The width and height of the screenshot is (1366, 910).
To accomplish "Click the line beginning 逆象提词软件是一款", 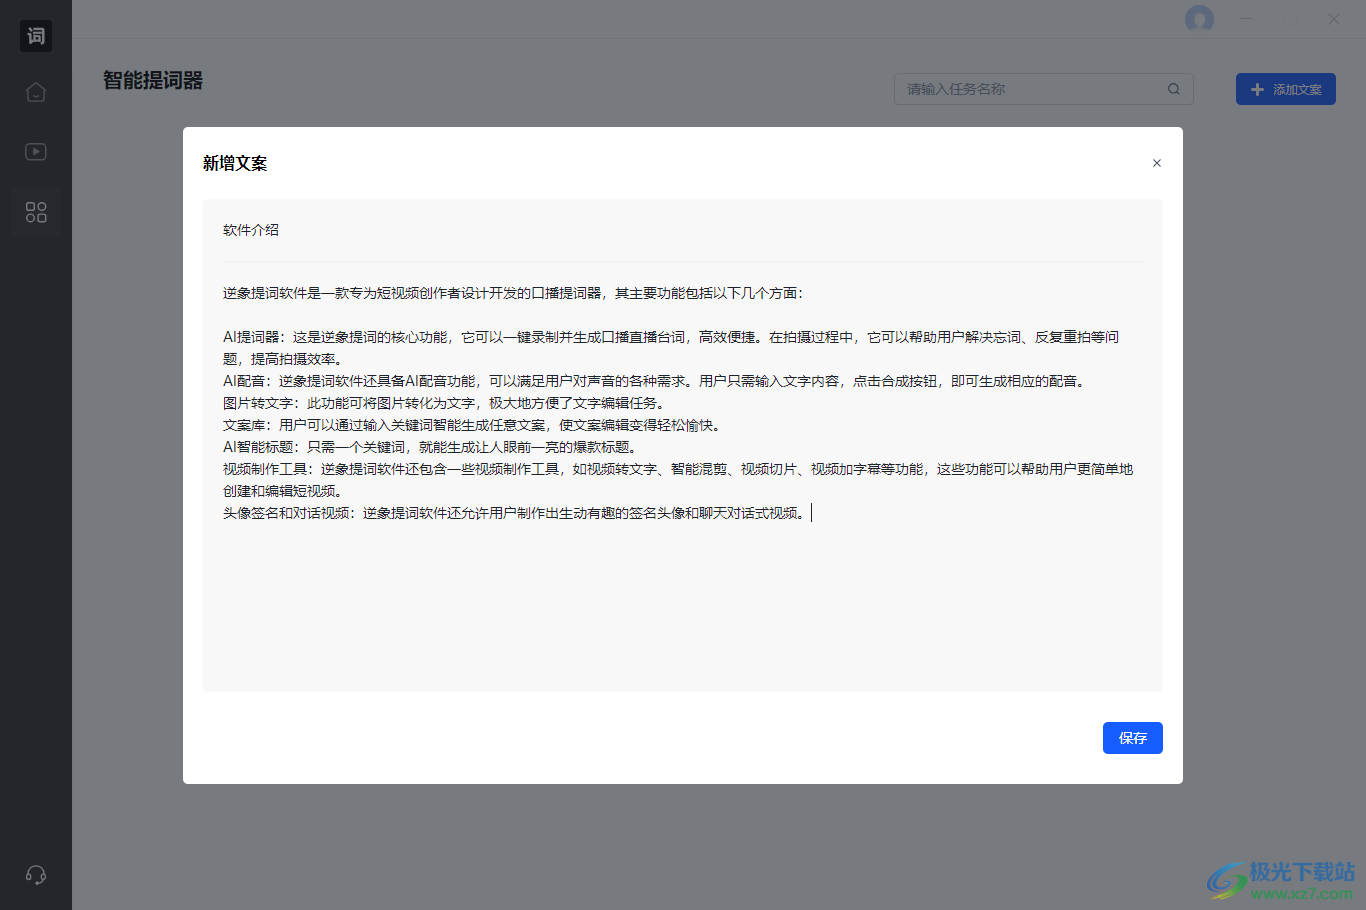I will pos(513,293).
